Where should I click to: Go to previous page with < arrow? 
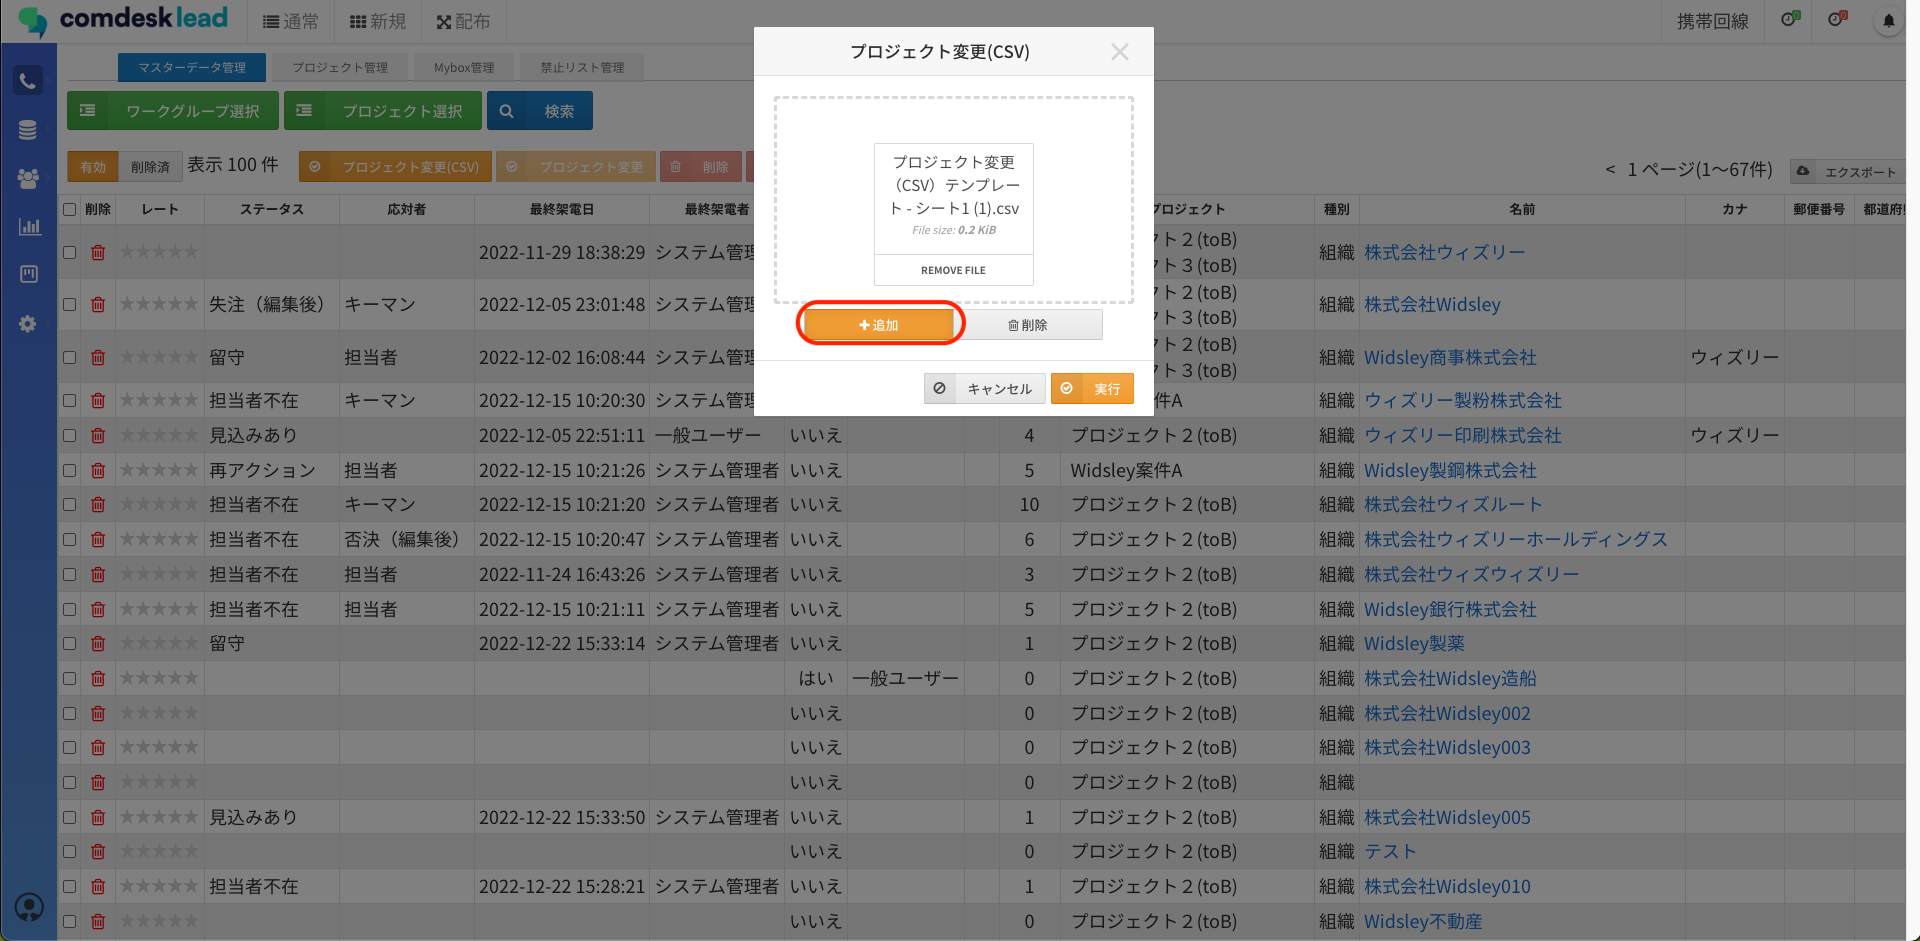1610,170
